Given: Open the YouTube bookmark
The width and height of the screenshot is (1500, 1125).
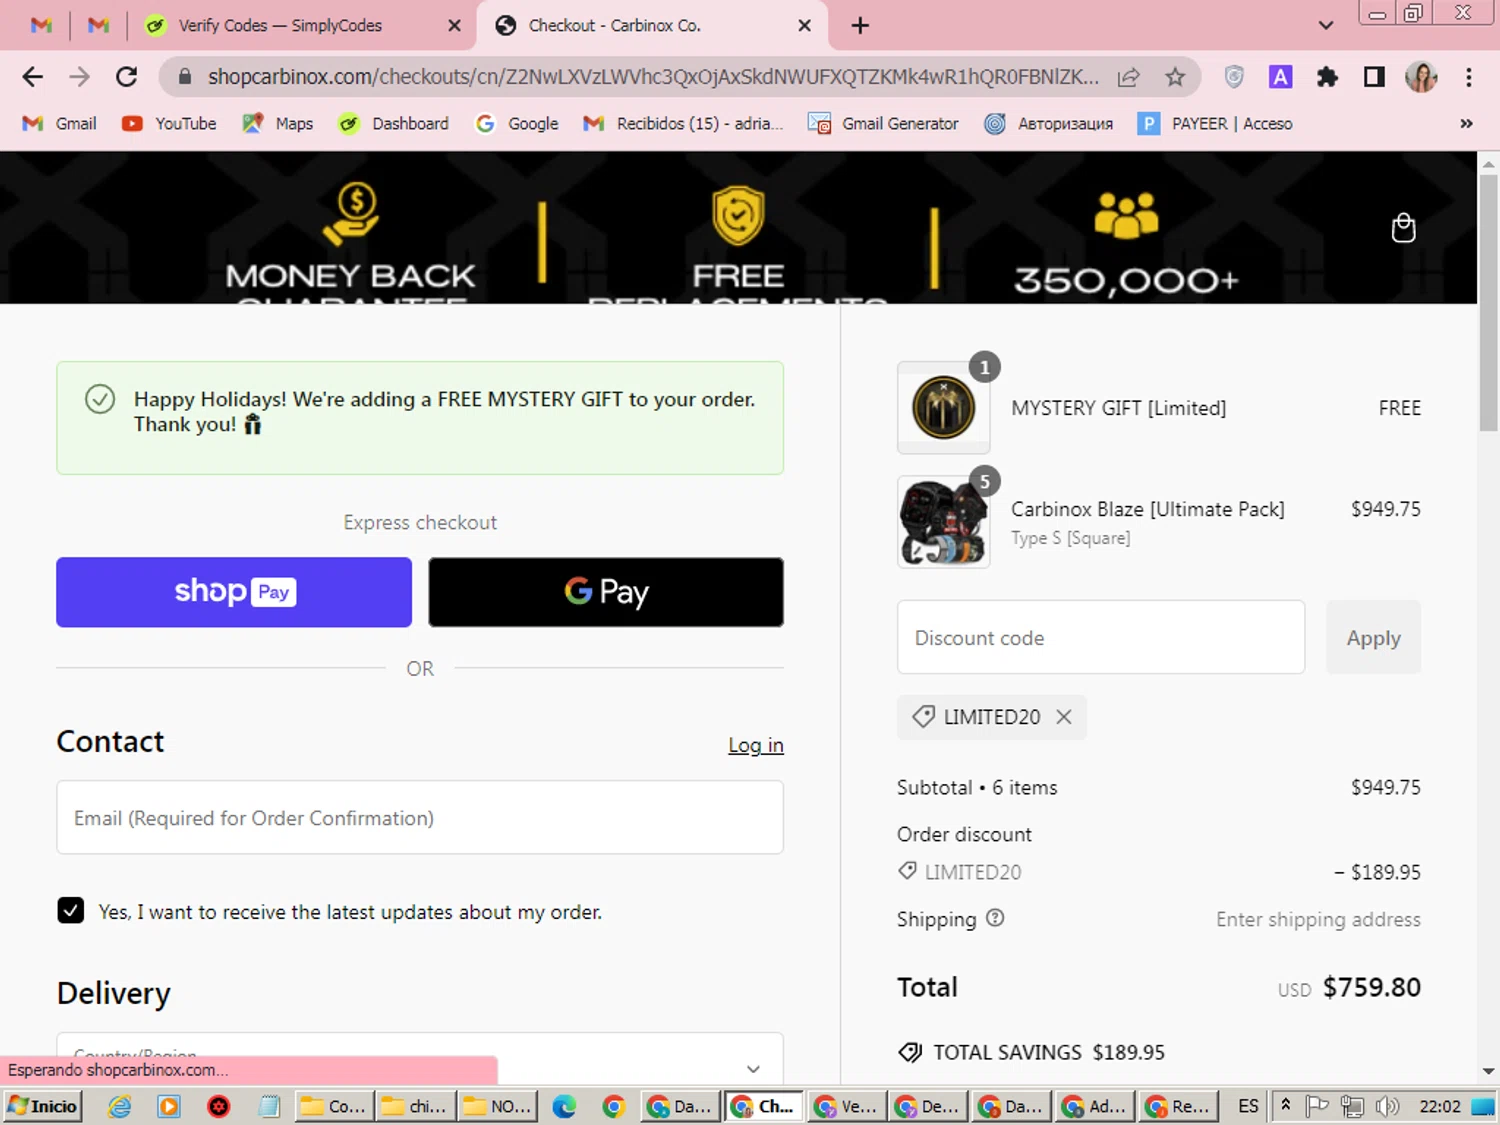Looking at the screenshot, I should click(169, 123).
